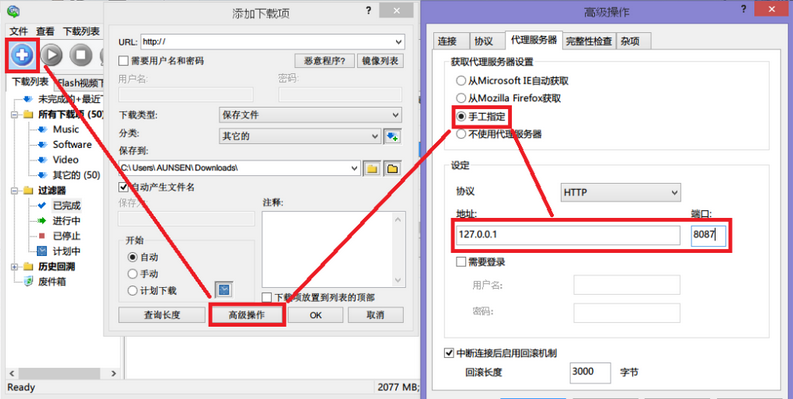The height and width of the screenshot is (399, 793).
Task: Check the place item at top of list checkbox
Action: 267,297
